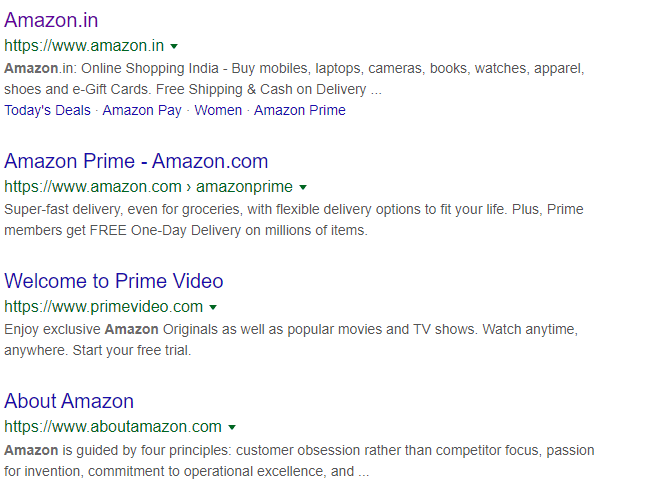The width and height of the screenshot is (649, 492).
Task: Click the Today's Deals sitelink
Action: pos(47,110)
